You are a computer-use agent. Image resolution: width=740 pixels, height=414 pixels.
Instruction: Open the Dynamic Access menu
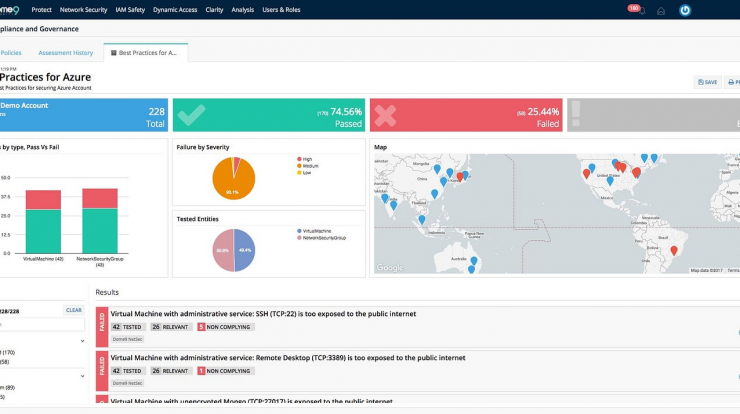click(x=175, y=9)
